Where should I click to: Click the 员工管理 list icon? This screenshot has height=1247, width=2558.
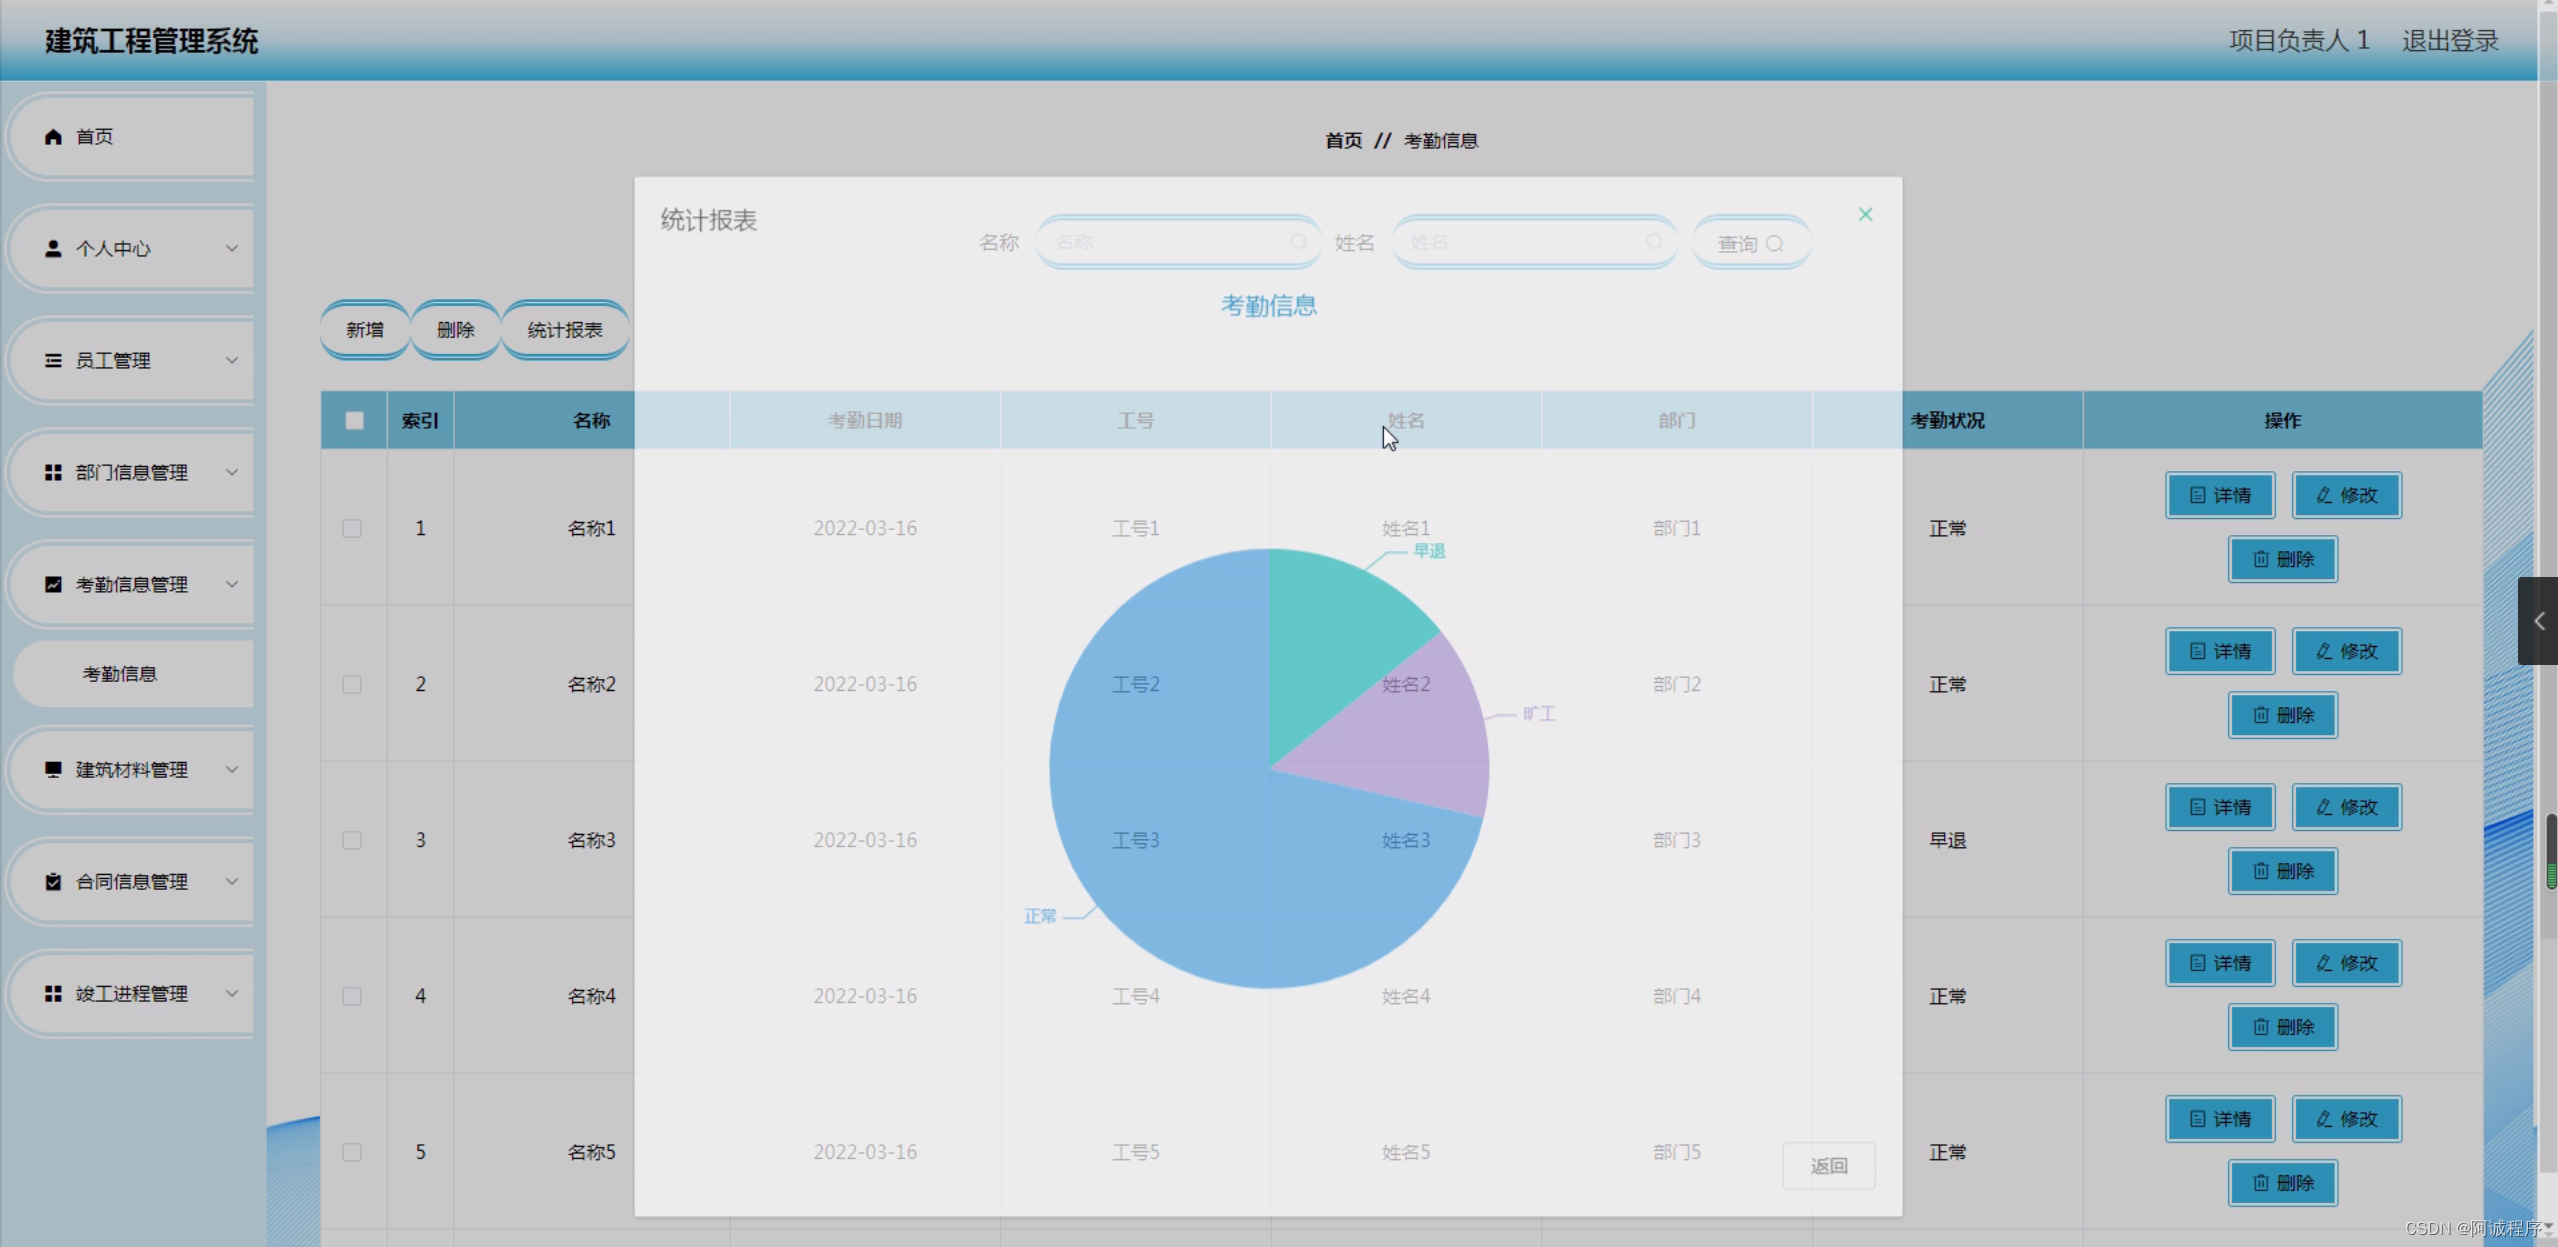tap(53, 361)
